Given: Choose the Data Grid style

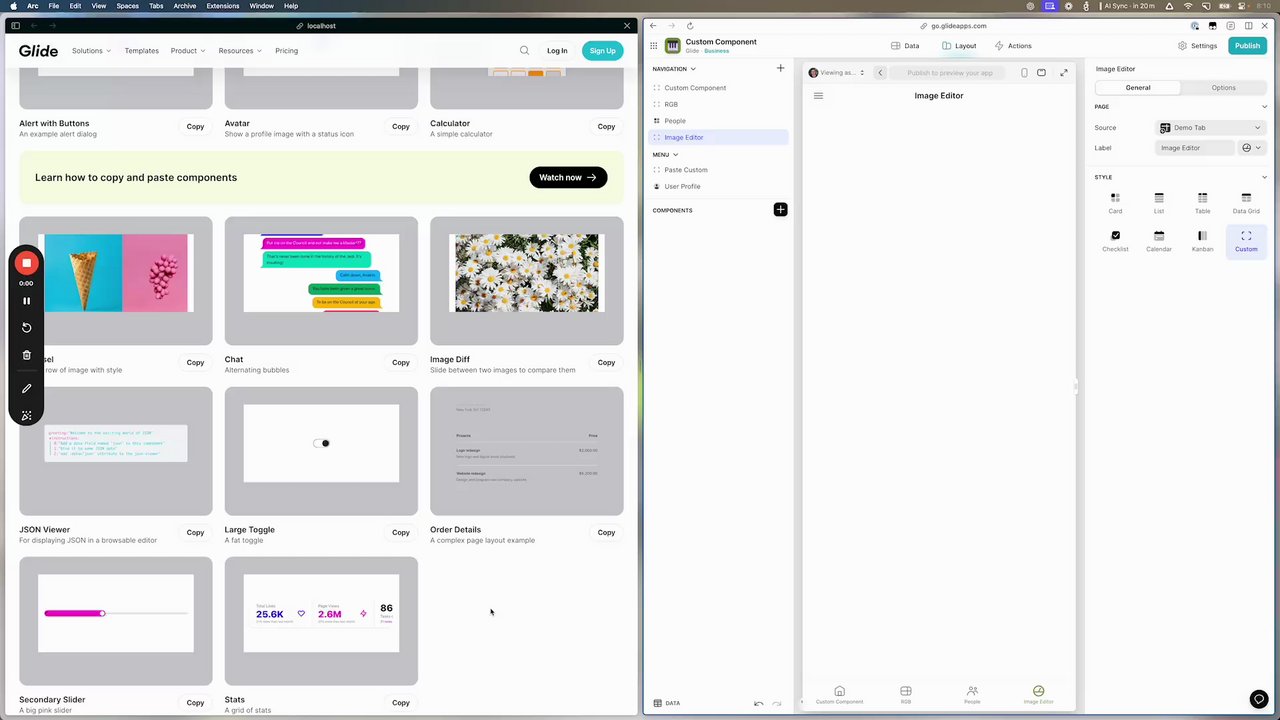Looking at the screenshot, I should 1246,203.
